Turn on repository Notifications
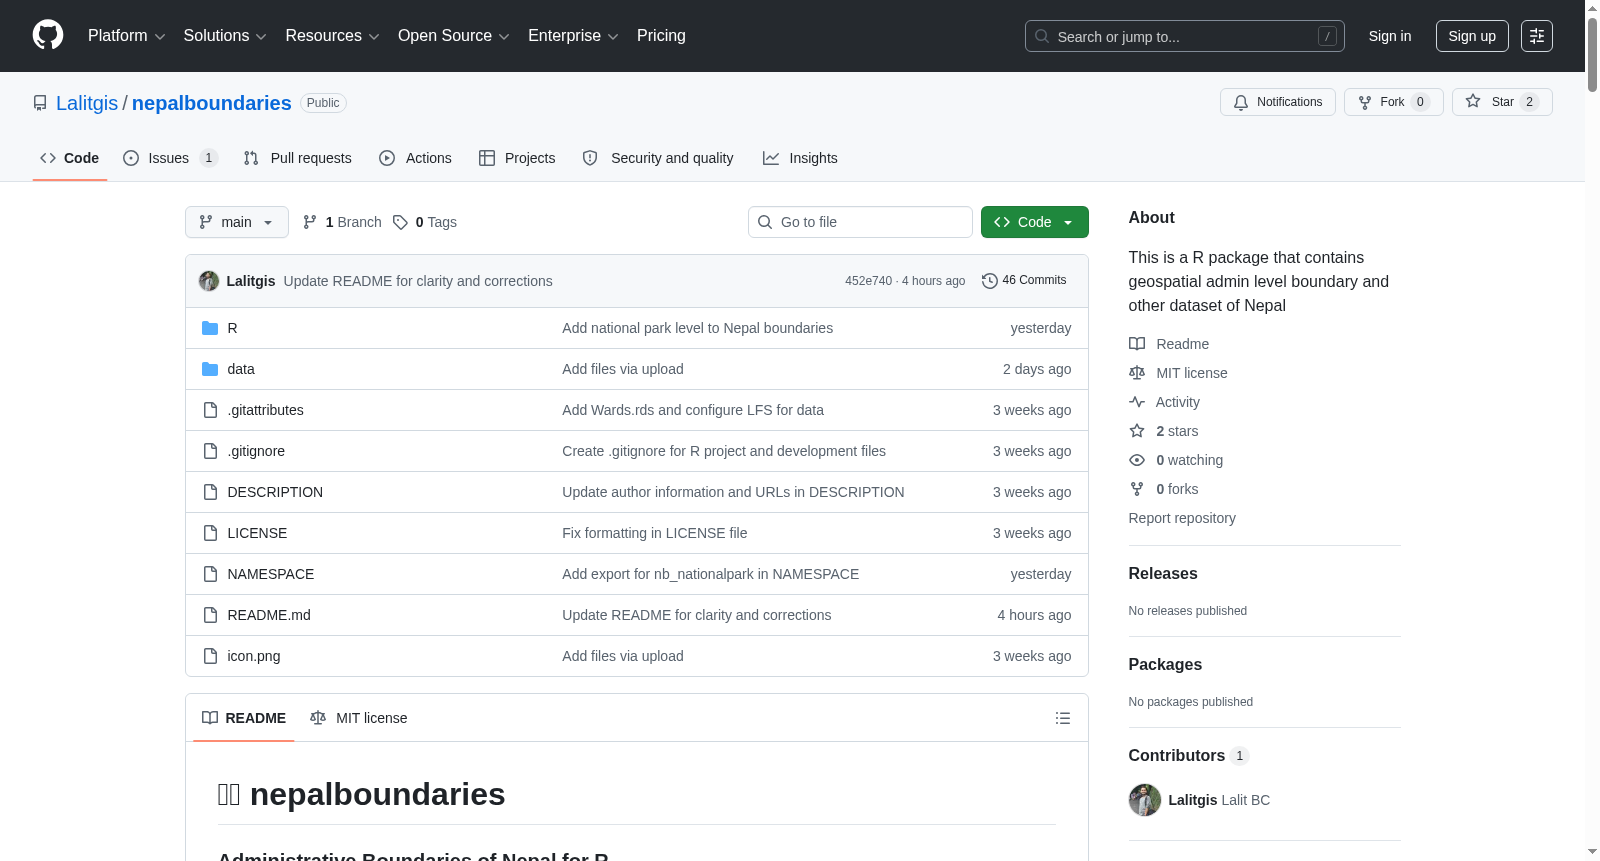The image size is (1600, 861). tap(1278, 102)
